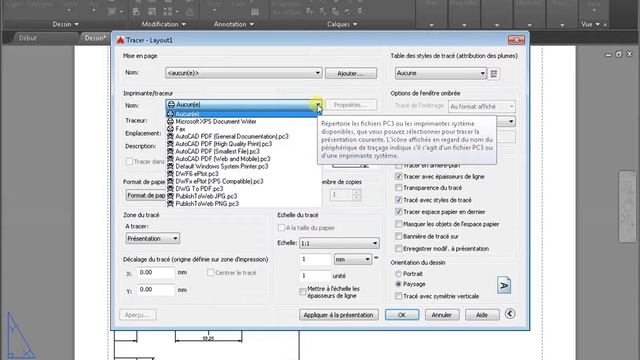Toggle Tracer avec épaisseurs de ligne

(399, 176)
